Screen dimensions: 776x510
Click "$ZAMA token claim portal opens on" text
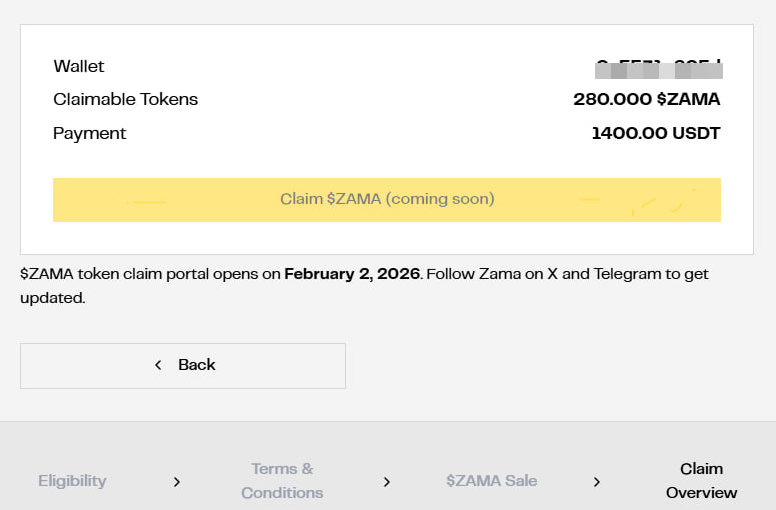click(x=150, y=273)
